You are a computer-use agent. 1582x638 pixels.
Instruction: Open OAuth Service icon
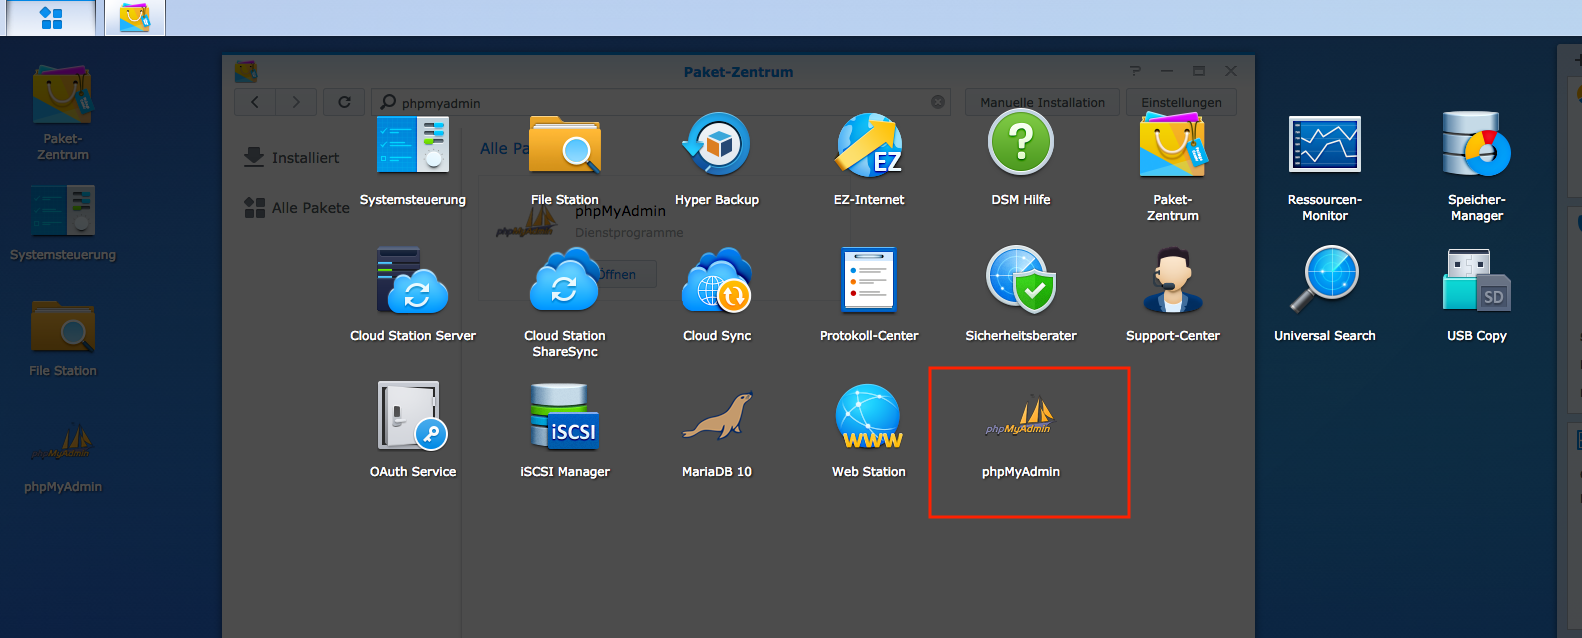coord(412,417)
